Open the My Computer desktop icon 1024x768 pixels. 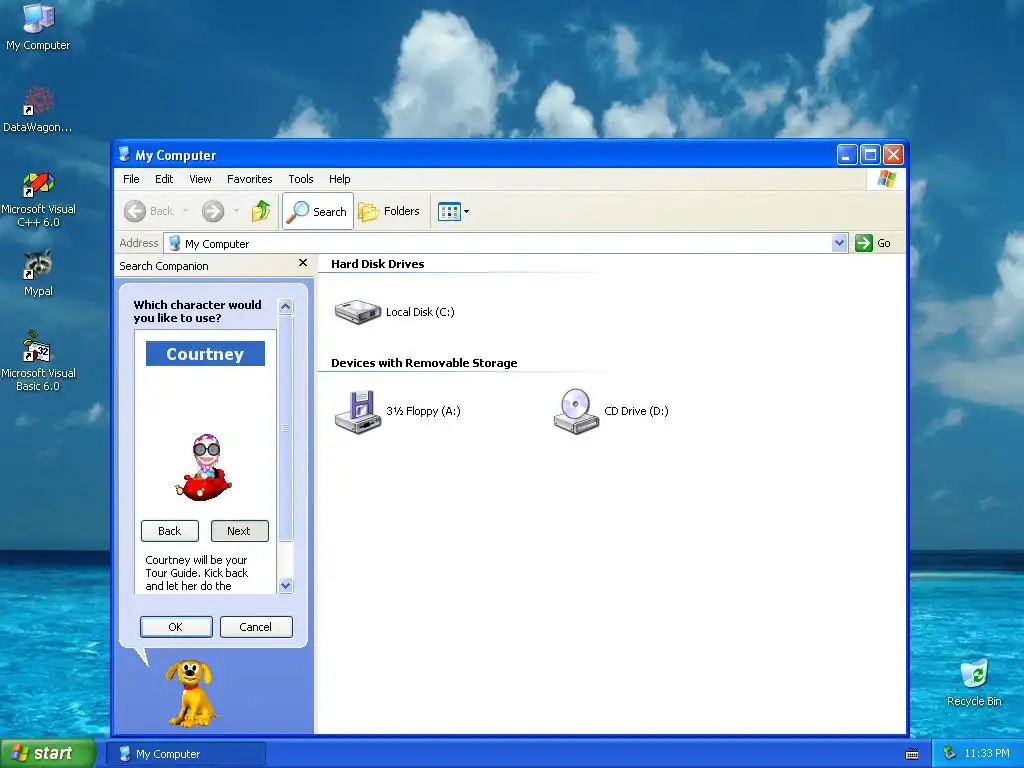coord(38,27)
